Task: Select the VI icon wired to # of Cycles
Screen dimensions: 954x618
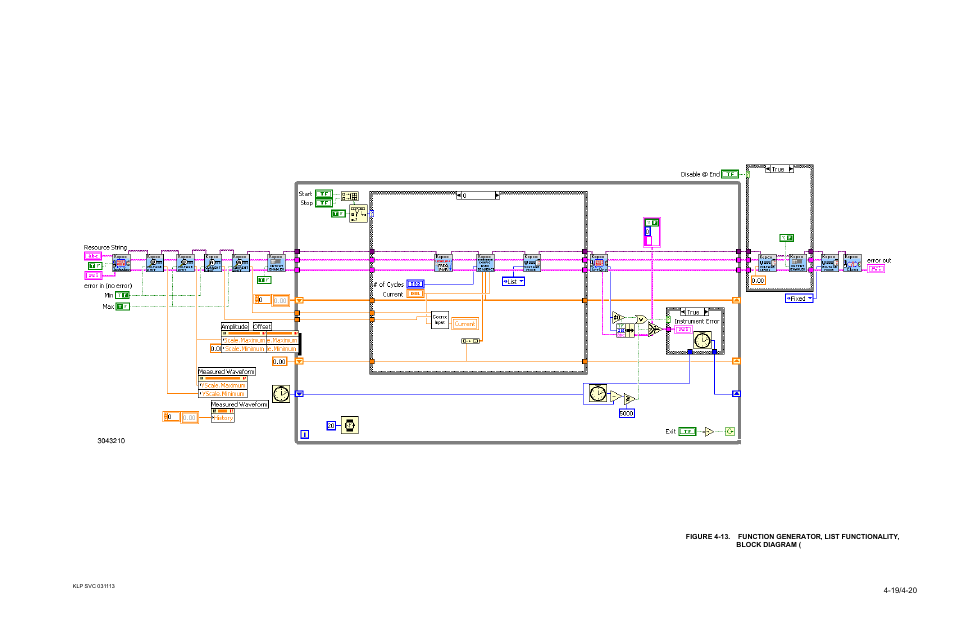Action: (x=486, y=263)
